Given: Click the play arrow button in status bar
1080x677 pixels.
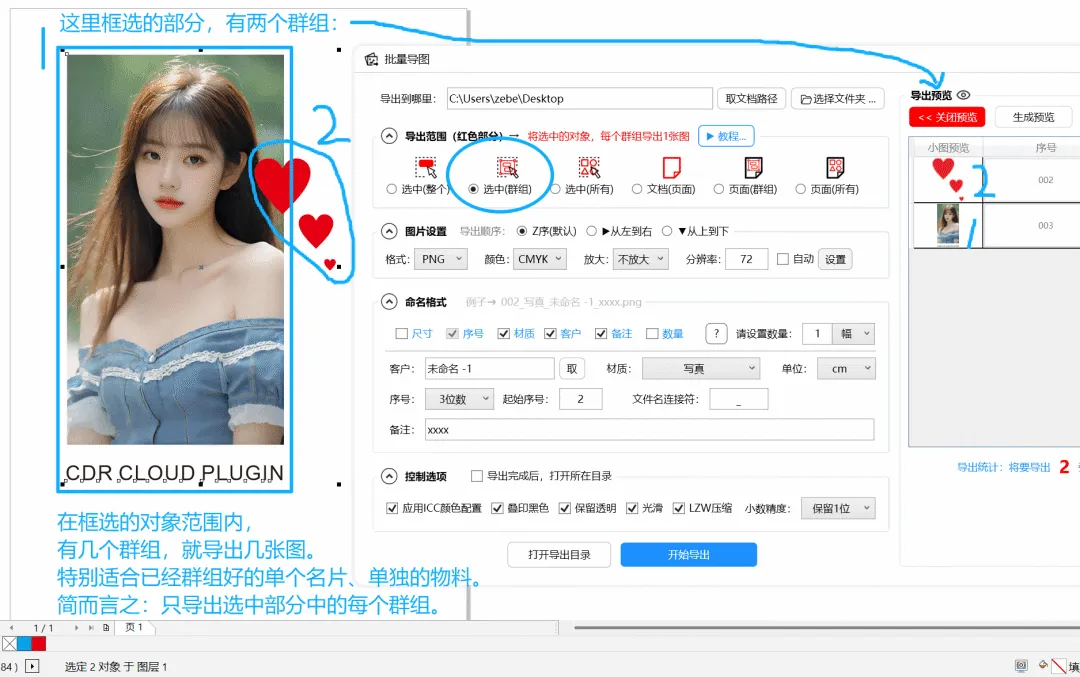Looking at the screenshot, I should point(32,666).
